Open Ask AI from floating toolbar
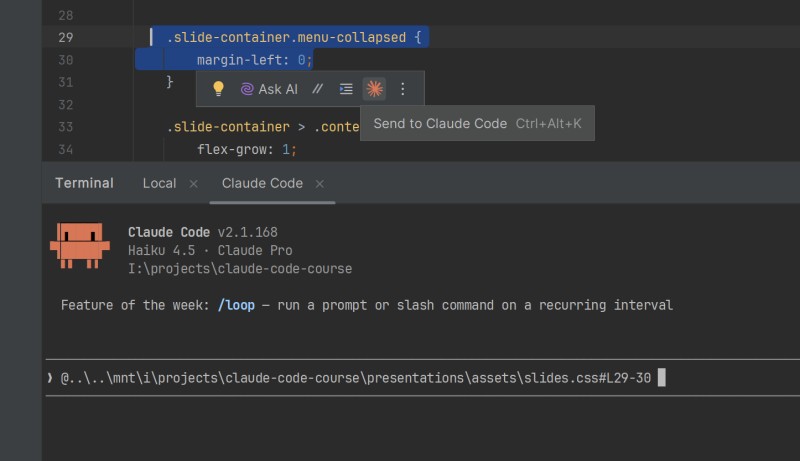Viewport: 800px width, 461px height. coord(269,89)
